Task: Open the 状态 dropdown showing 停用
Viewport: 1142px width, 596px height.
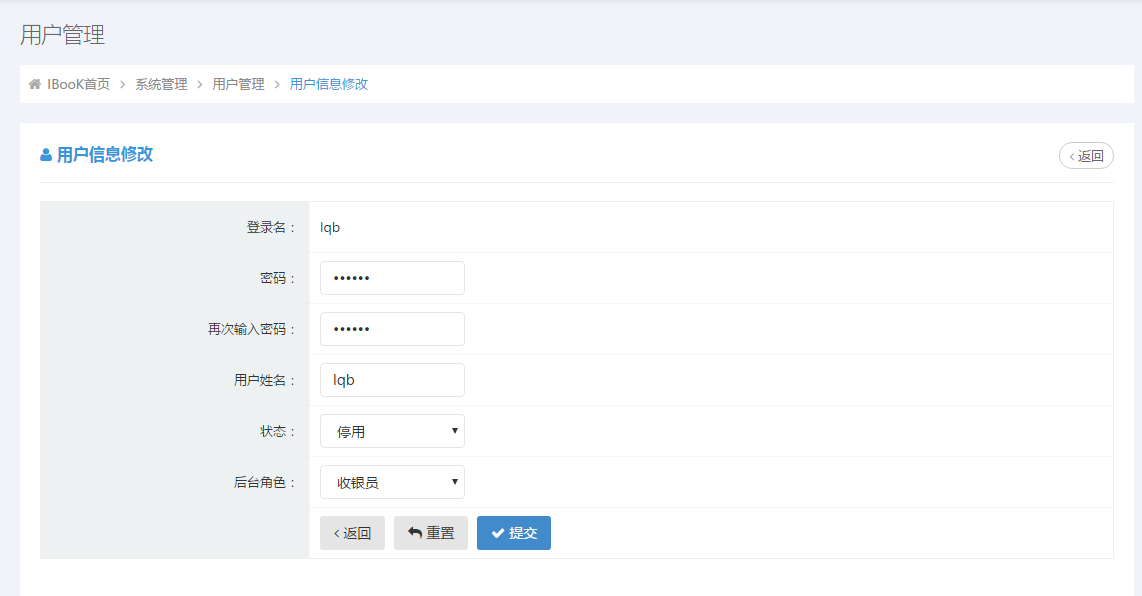Action: 392,431
